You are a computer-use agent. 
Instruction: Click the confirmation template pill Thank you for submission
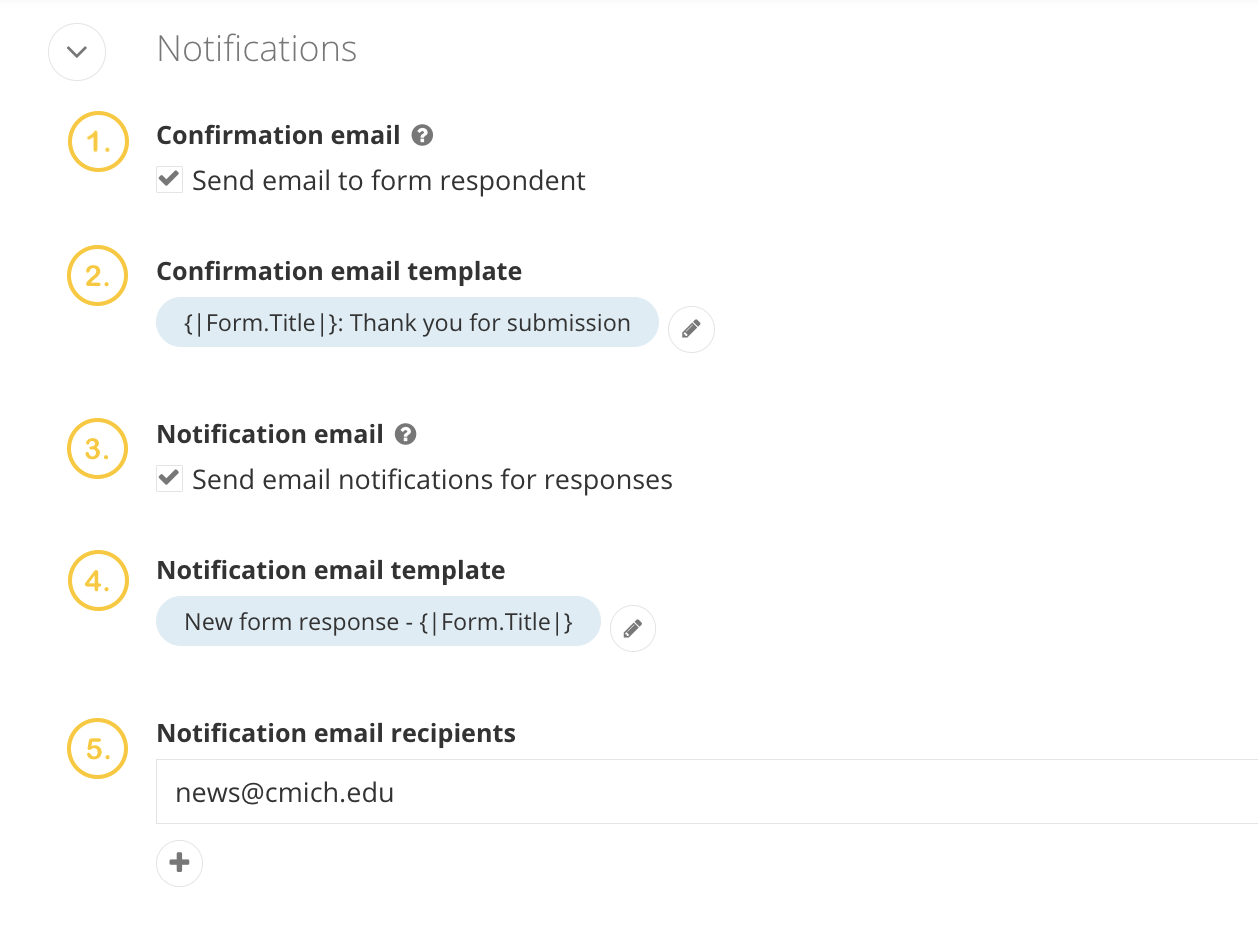406,322
